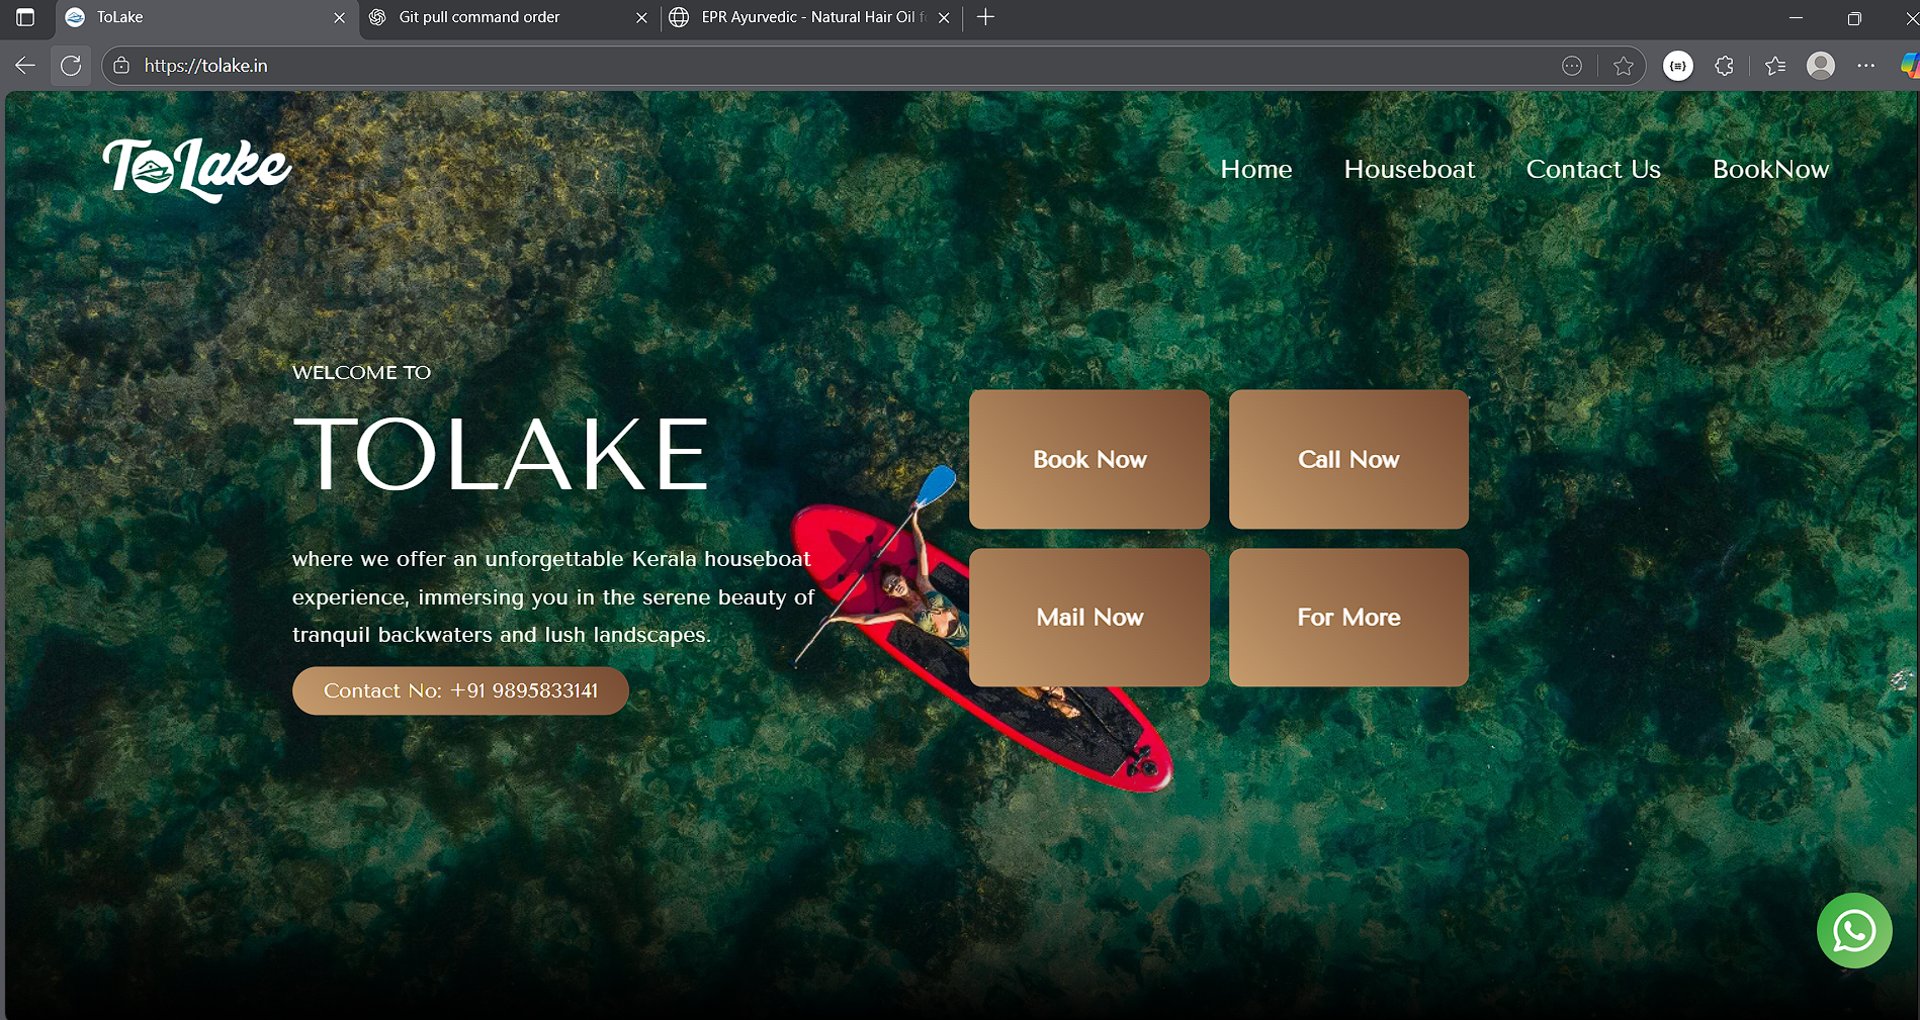This screenshot has width=1920, height=1020.
Task: Click the browser back arrow
Action: coord(25,66)
